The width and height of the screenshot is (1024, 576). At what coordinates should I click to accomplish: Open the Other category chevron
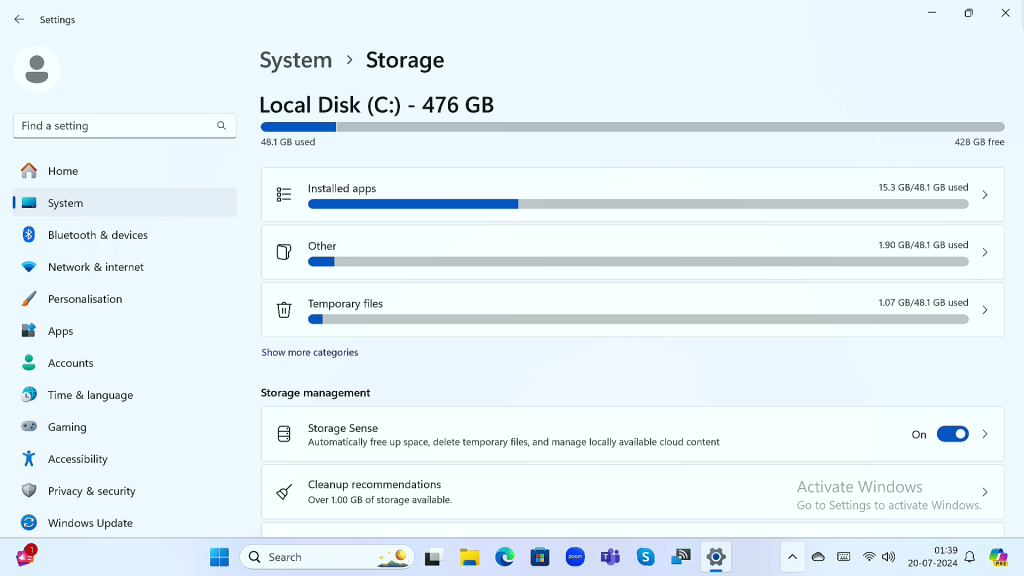coord(985,252)
